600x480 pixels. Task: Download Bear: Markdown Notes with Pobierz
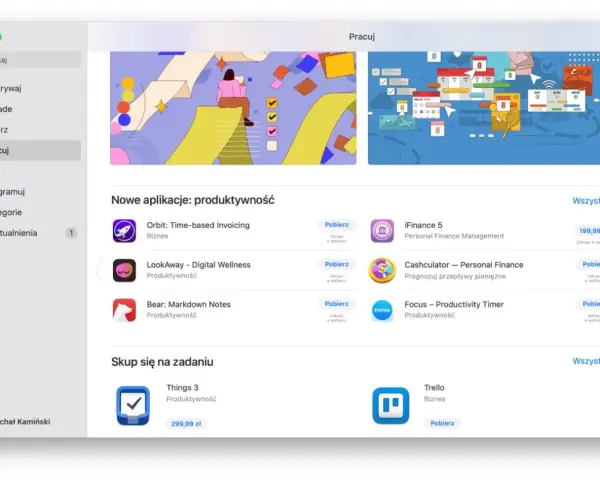pos(337,304)
